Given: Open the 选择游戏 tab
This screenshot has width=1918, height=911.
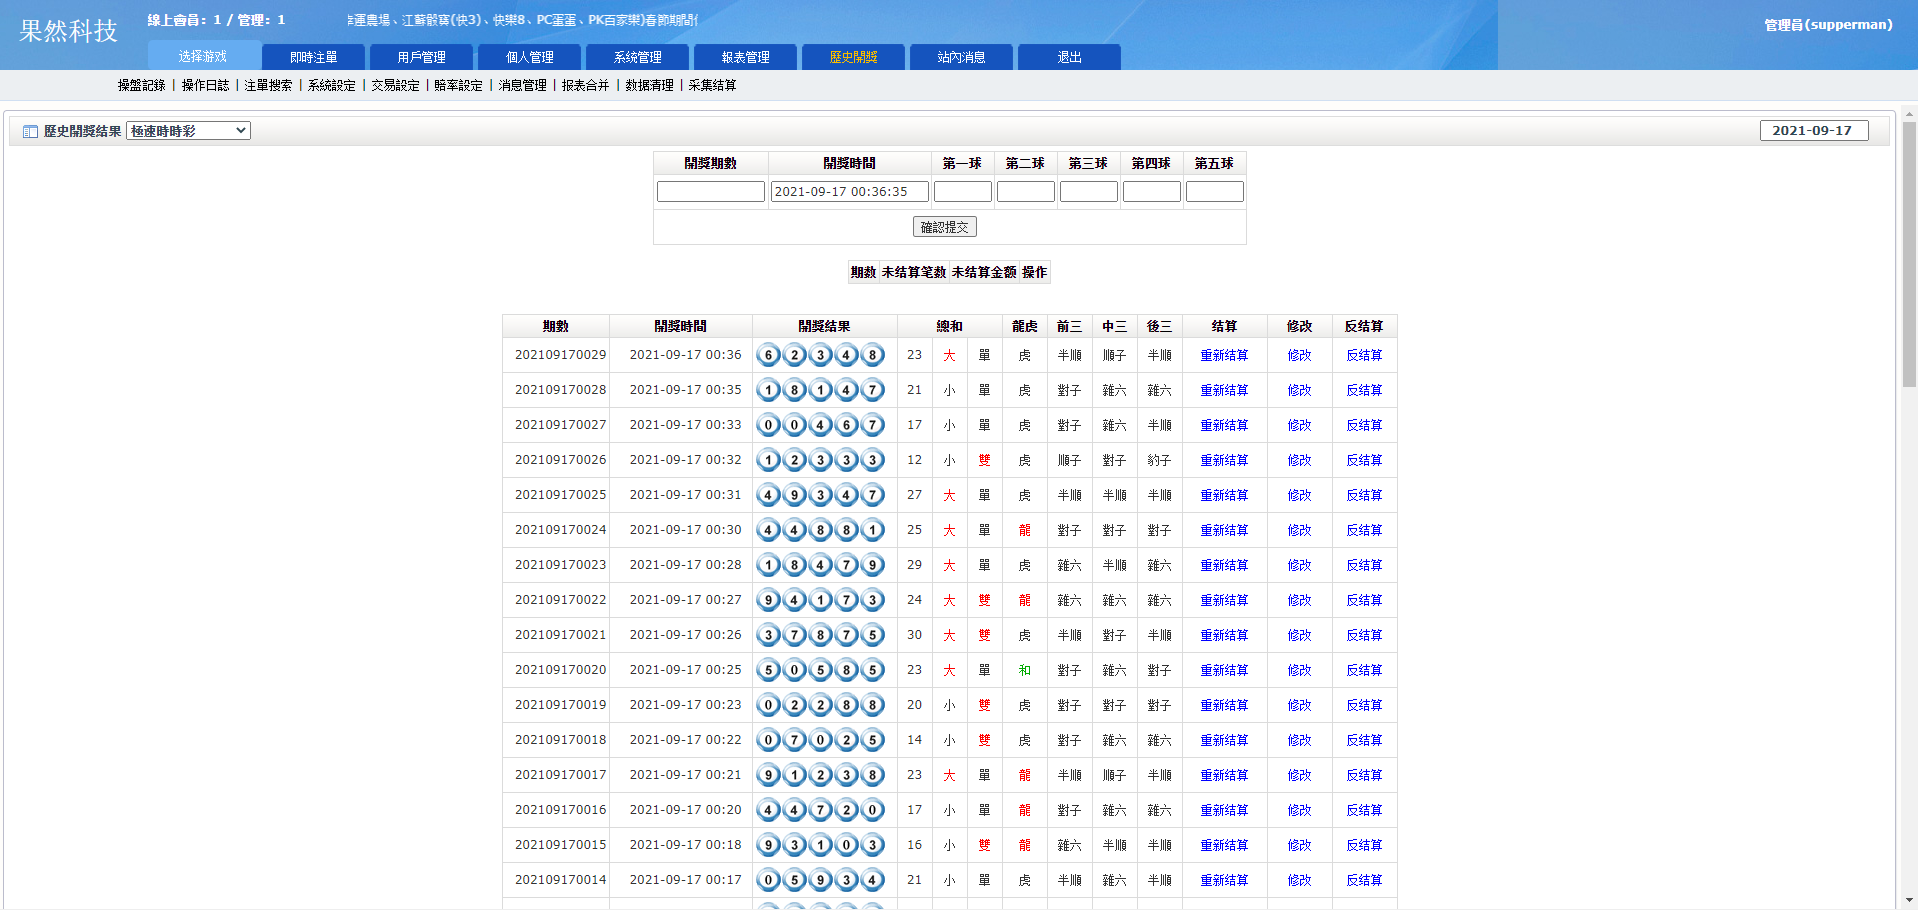Looking at the screenshot, I should 204,57.
